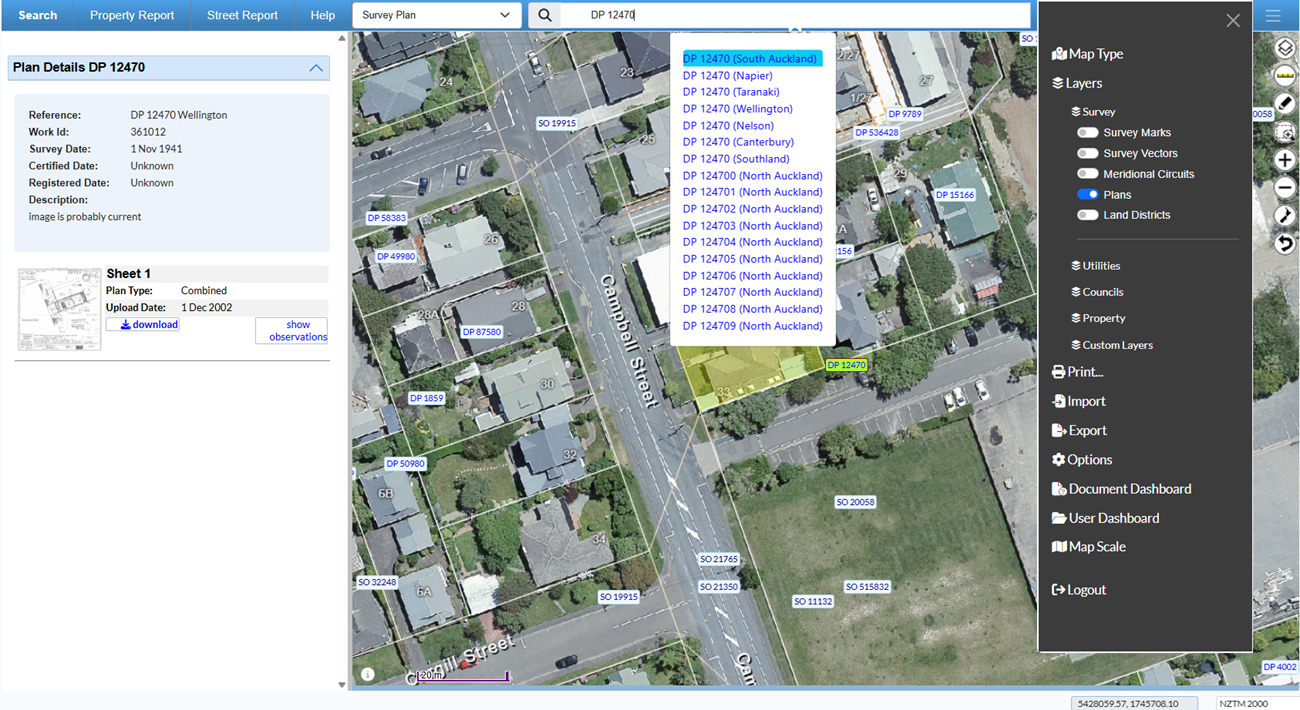Open the hamburger menu icon
This screenshot has width=1300, height=710.
click(x=1272, y=15)
